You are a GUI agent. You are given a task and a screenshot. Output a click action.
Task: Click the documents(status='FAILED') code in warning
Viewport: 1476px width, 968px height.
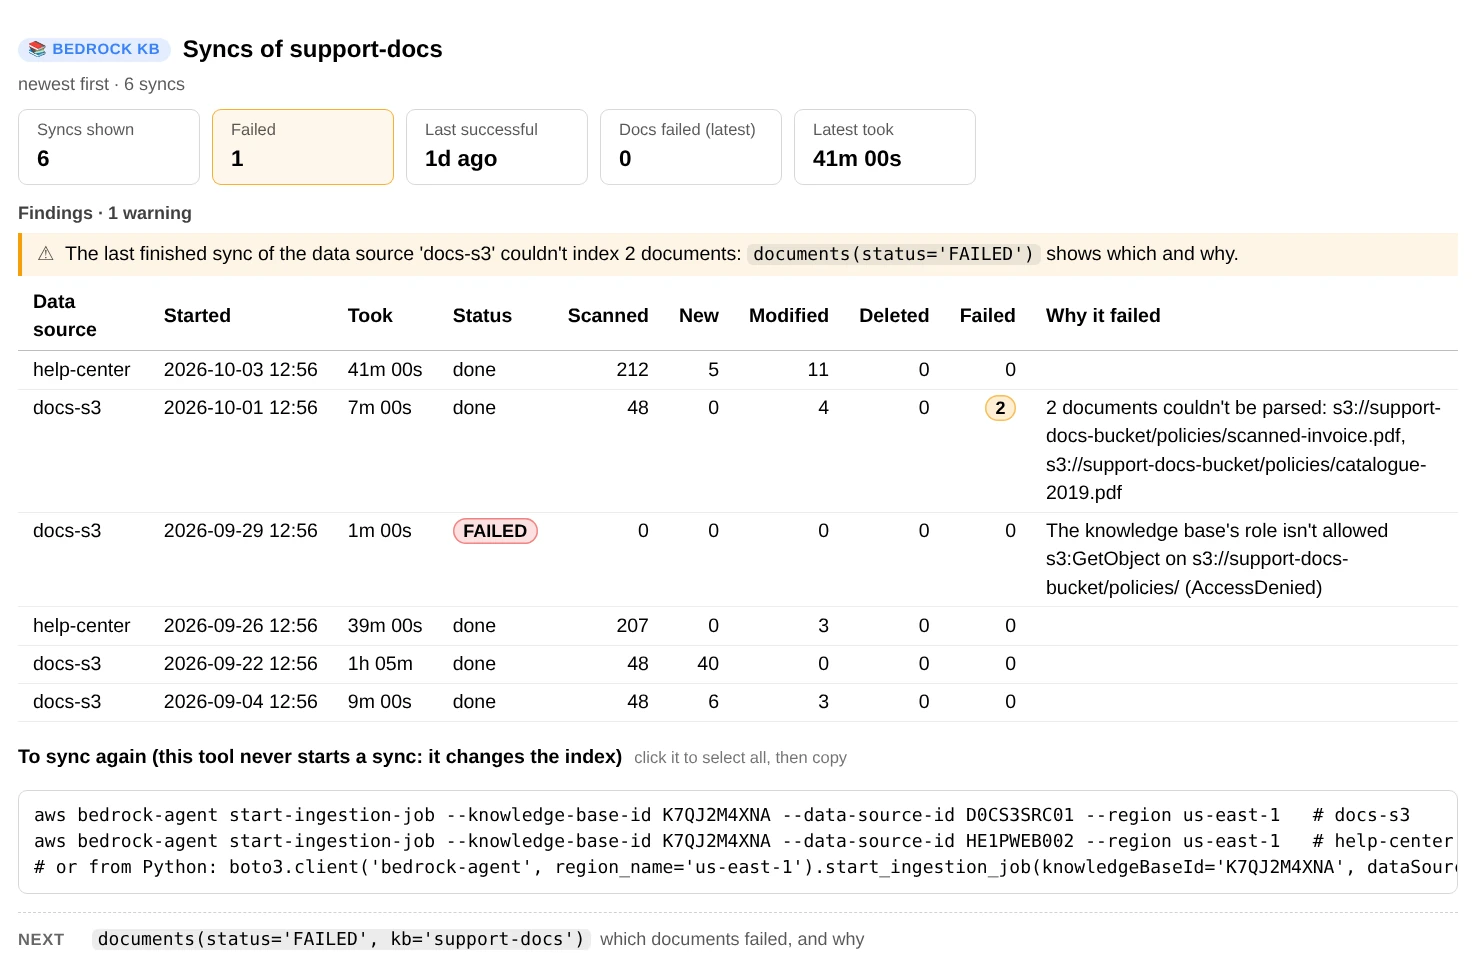click(893, 254)
